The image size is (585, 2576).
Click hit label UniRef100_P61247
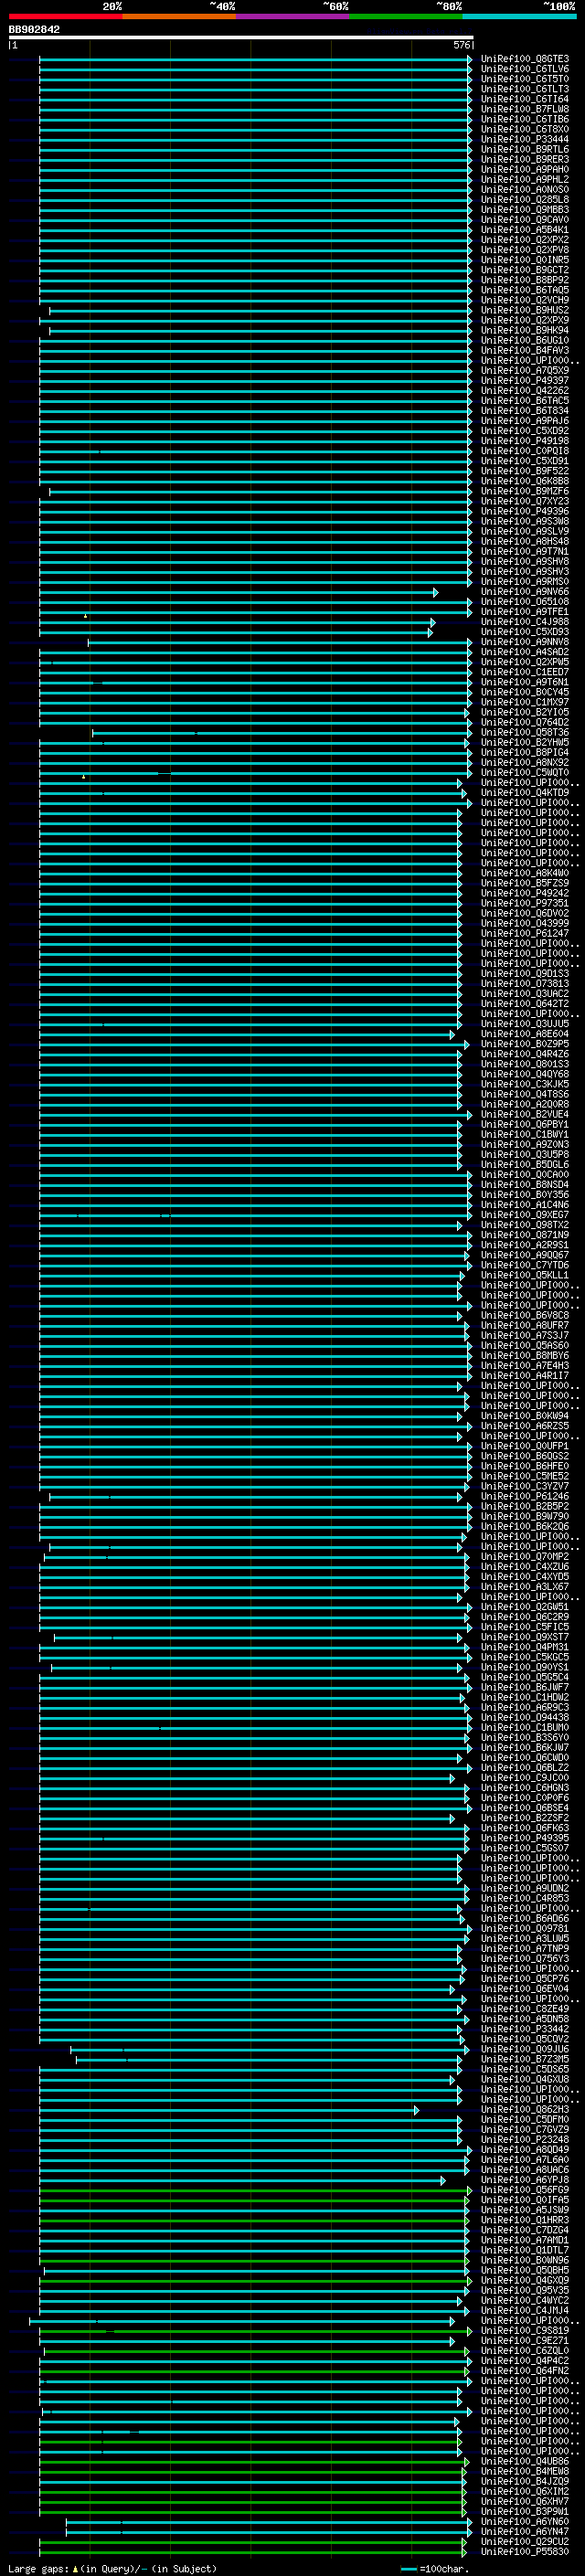524,934
